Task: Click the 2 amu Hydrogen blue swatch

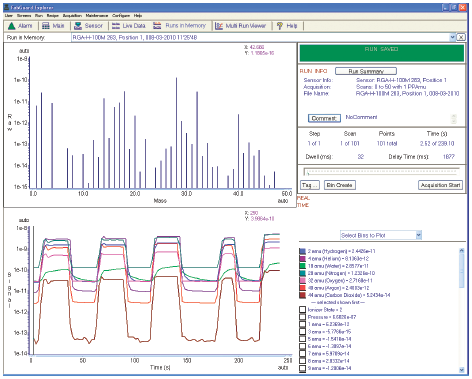Action: [302, 251]
